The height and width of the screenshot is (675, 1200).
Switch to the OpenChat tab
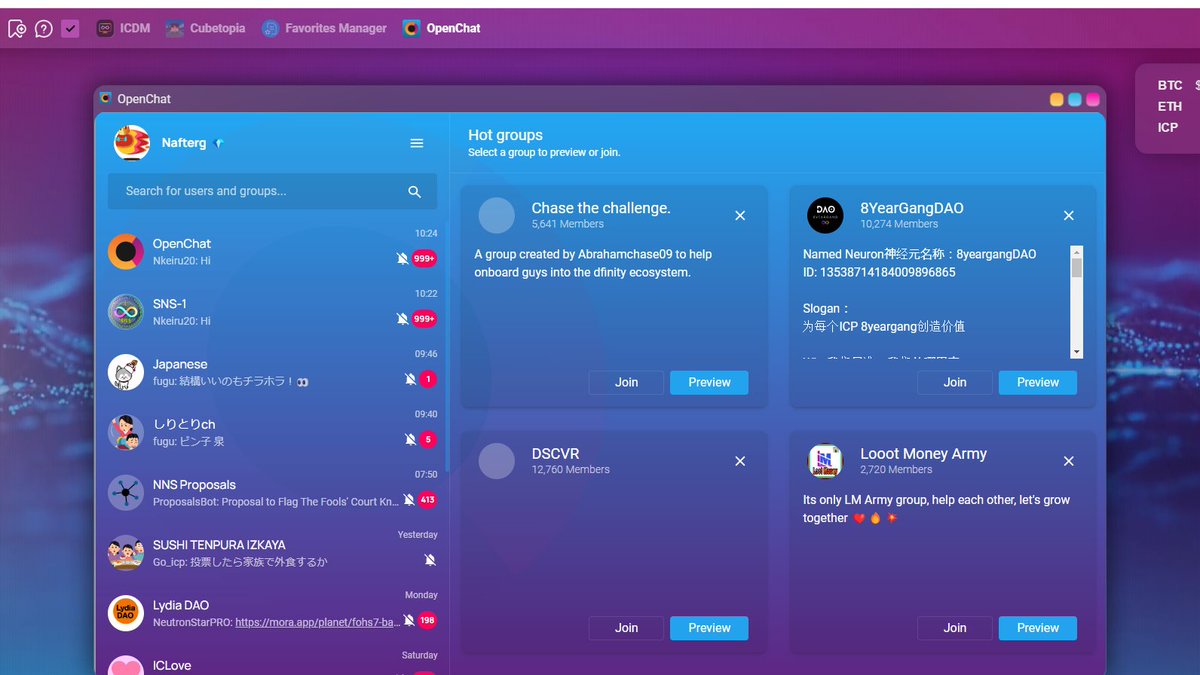442,28
